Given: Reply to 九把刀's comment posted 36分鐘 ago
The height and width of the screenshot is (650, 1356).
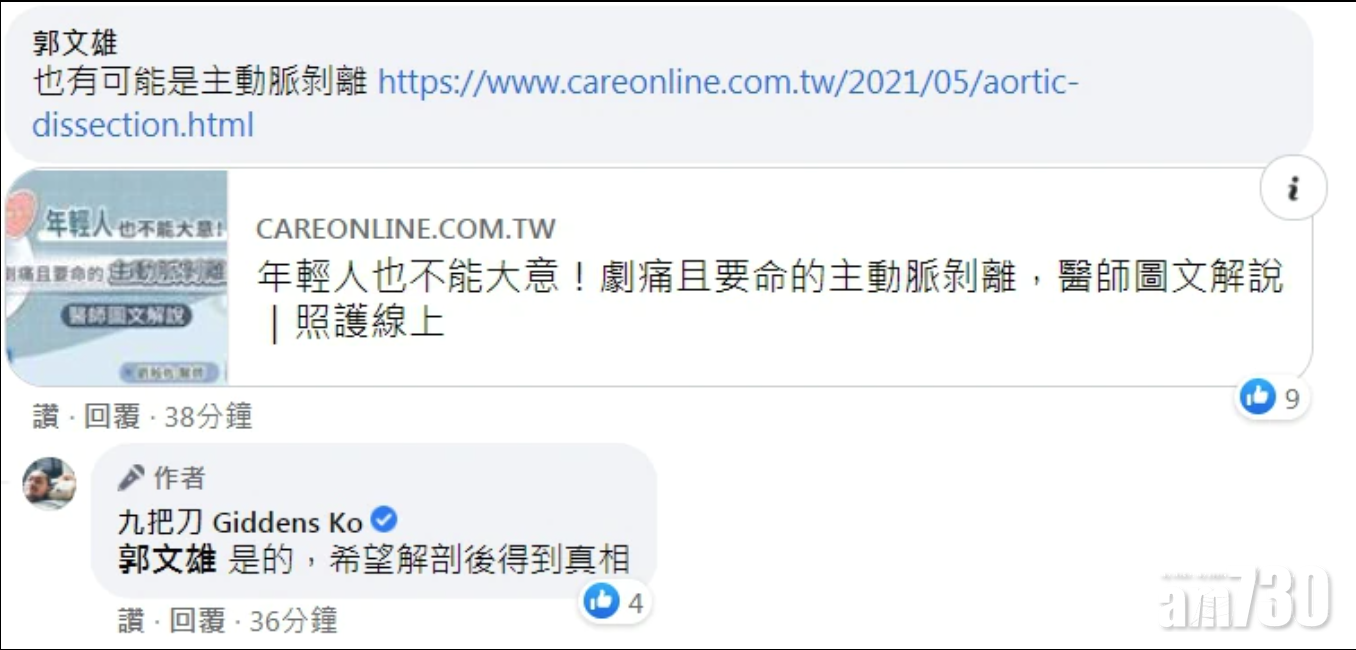Looking at the screenshot, I should click(x=197, y=620).
